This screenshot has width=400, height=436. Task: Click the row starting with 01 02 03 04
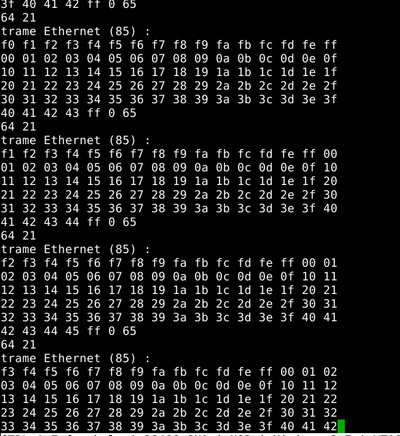pyautogui.click(x=169, y=167)
